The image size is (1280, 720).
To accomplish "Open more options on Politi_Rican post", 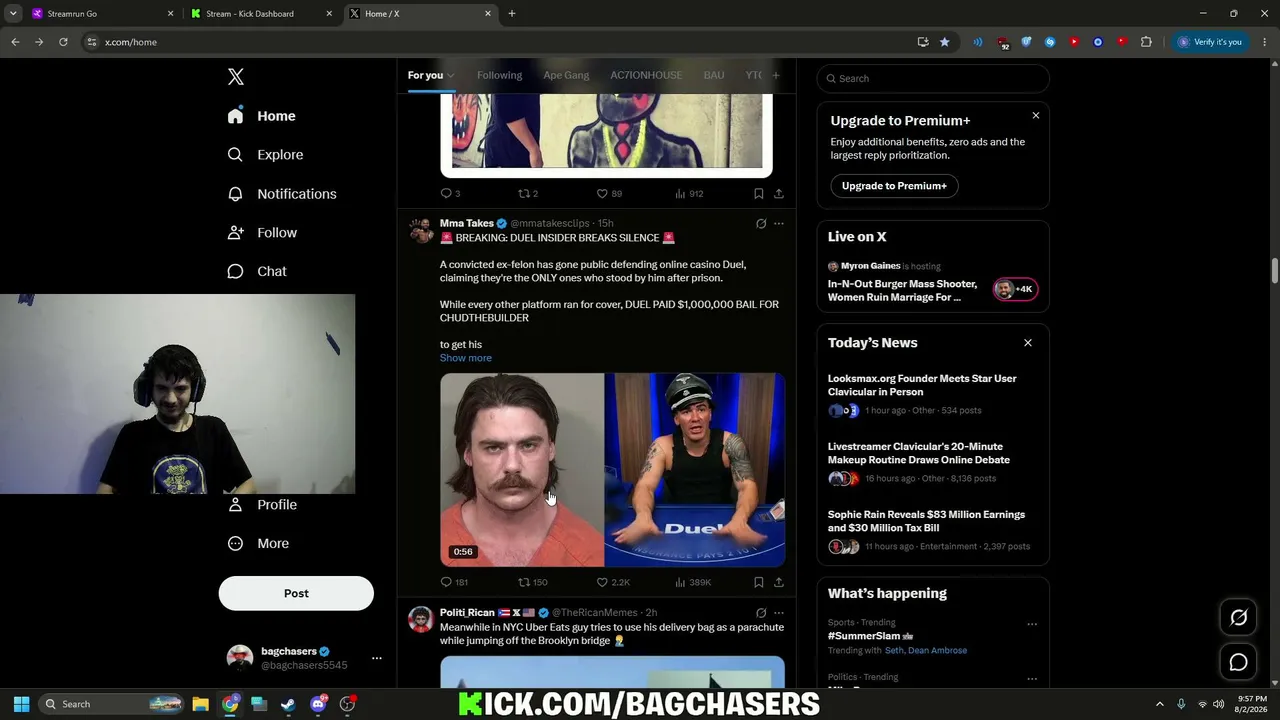I will (779, 613).
